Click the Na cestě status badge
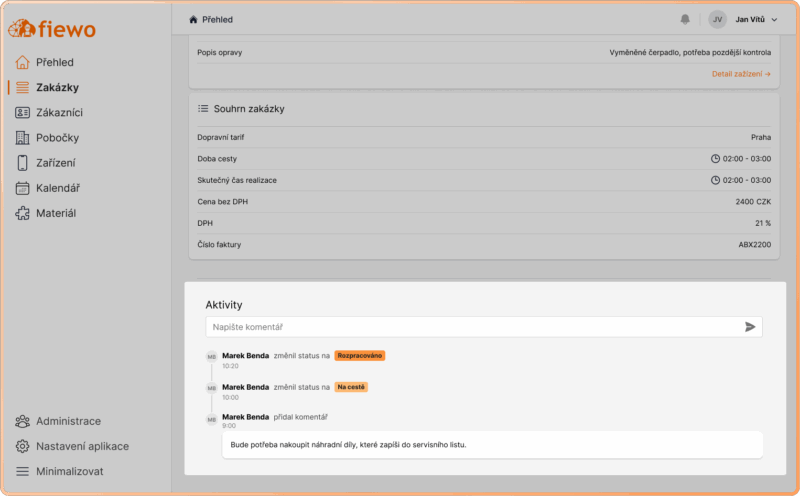The width and height of the screenshot is (800, 496). click(x=351, y=387)
